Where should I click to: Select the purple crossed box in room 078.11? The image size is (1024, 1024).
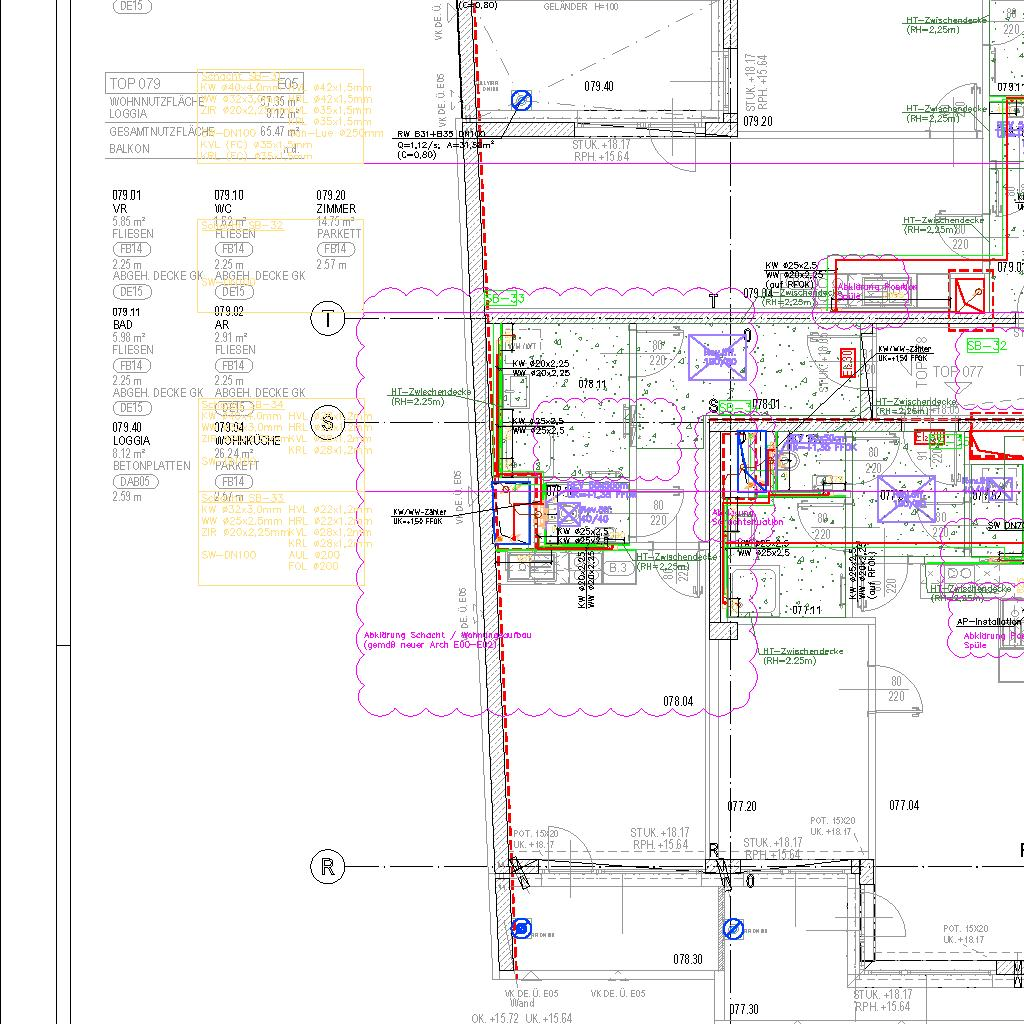[717, 357]
